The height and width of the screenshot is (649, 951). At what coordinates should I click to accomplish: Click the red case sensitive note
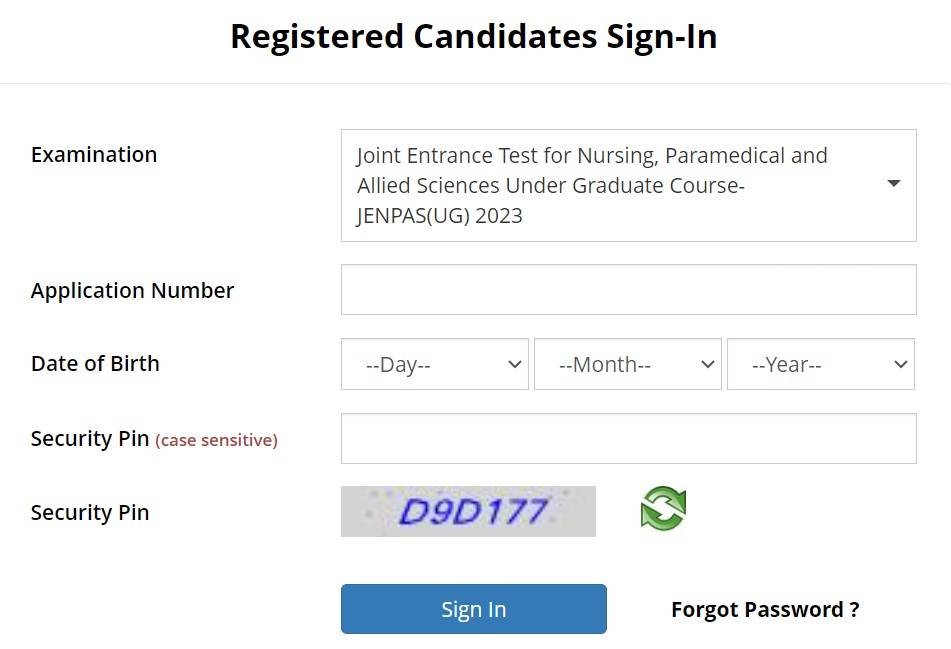(x=216, y=440)
